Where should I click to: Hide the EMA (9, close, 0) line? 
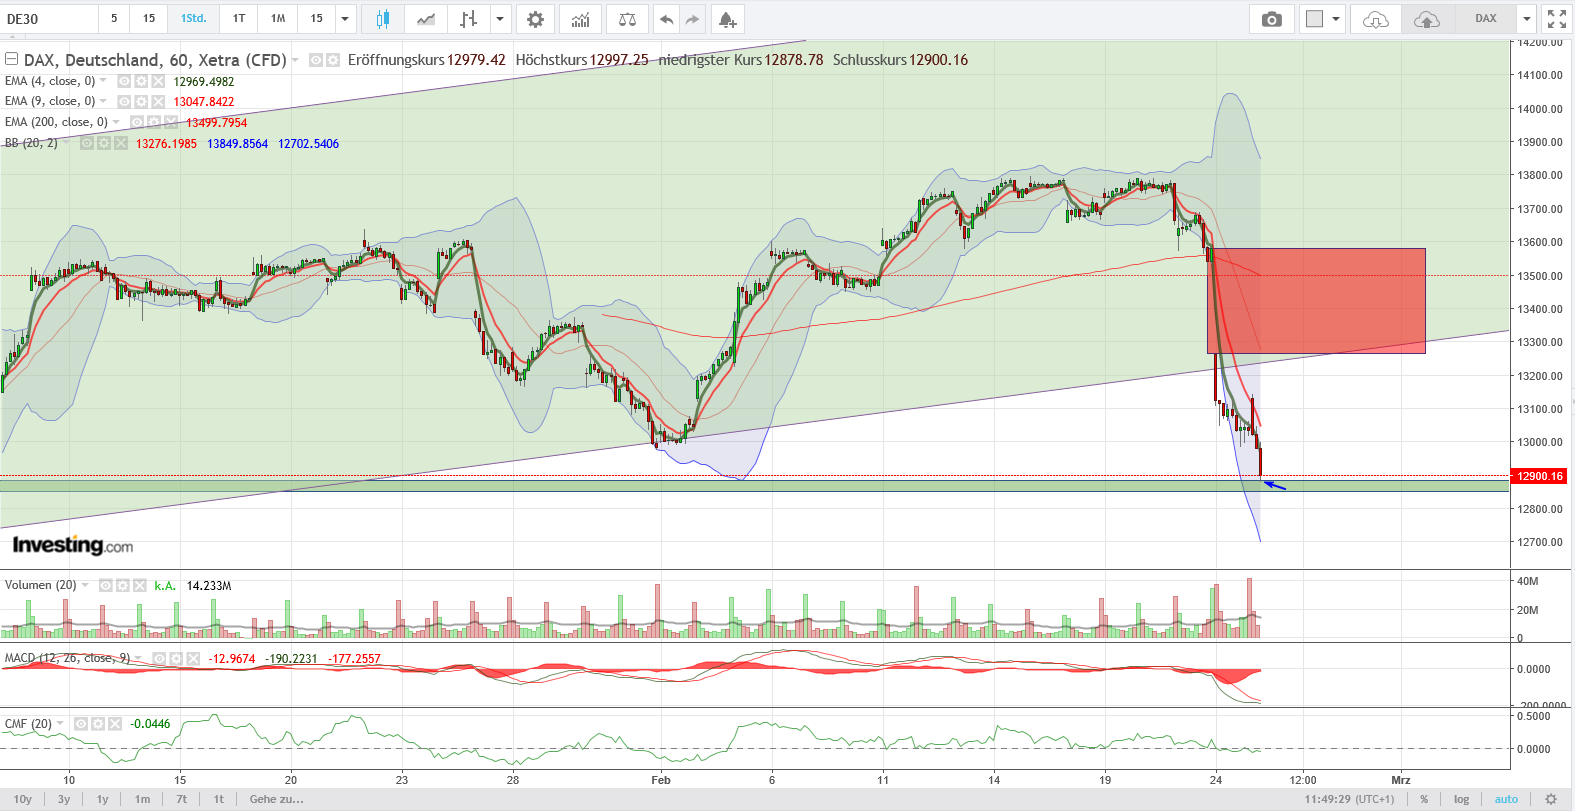point(125,101)
